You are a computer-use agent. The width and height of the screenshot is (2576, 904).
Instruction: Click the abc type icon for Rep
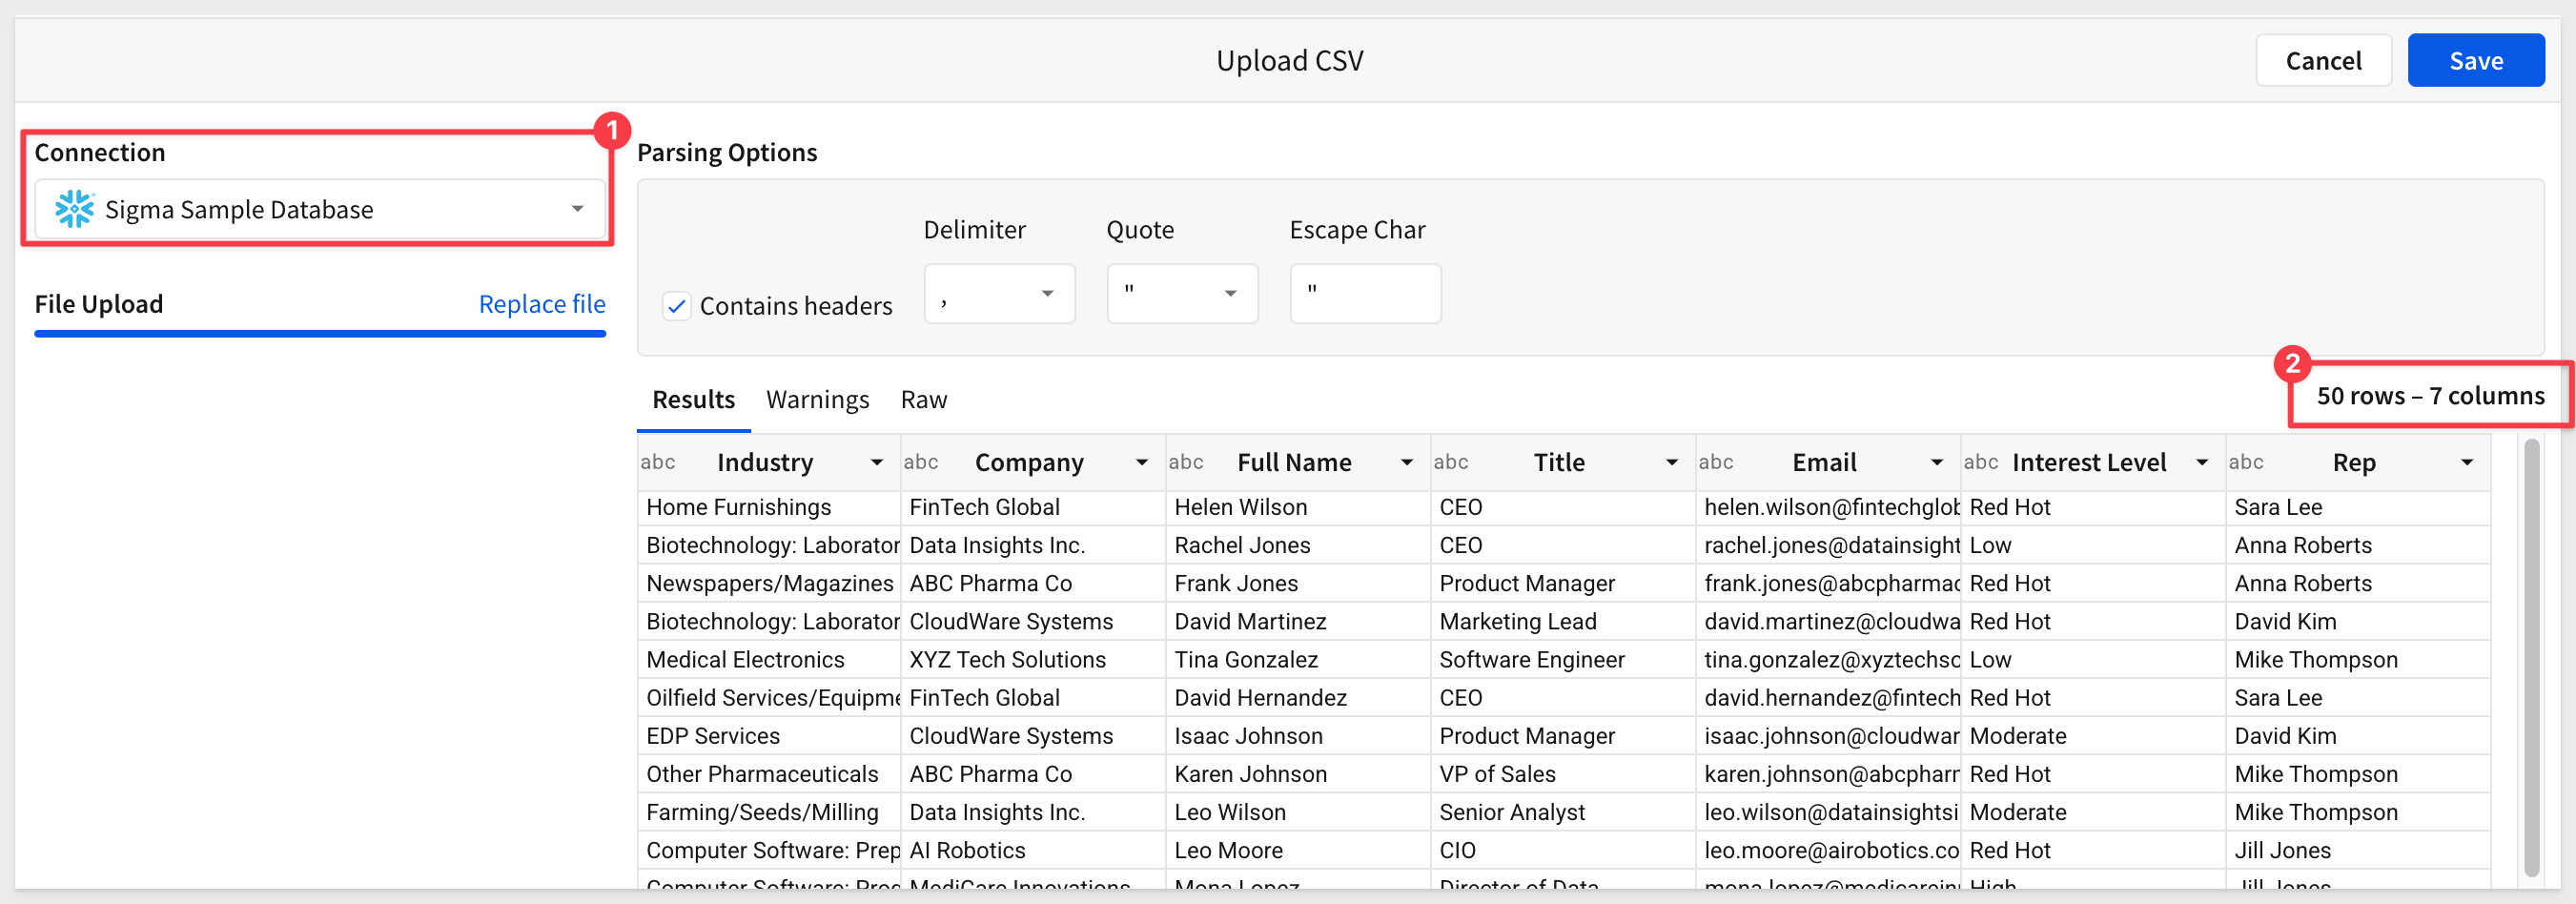2246,462
